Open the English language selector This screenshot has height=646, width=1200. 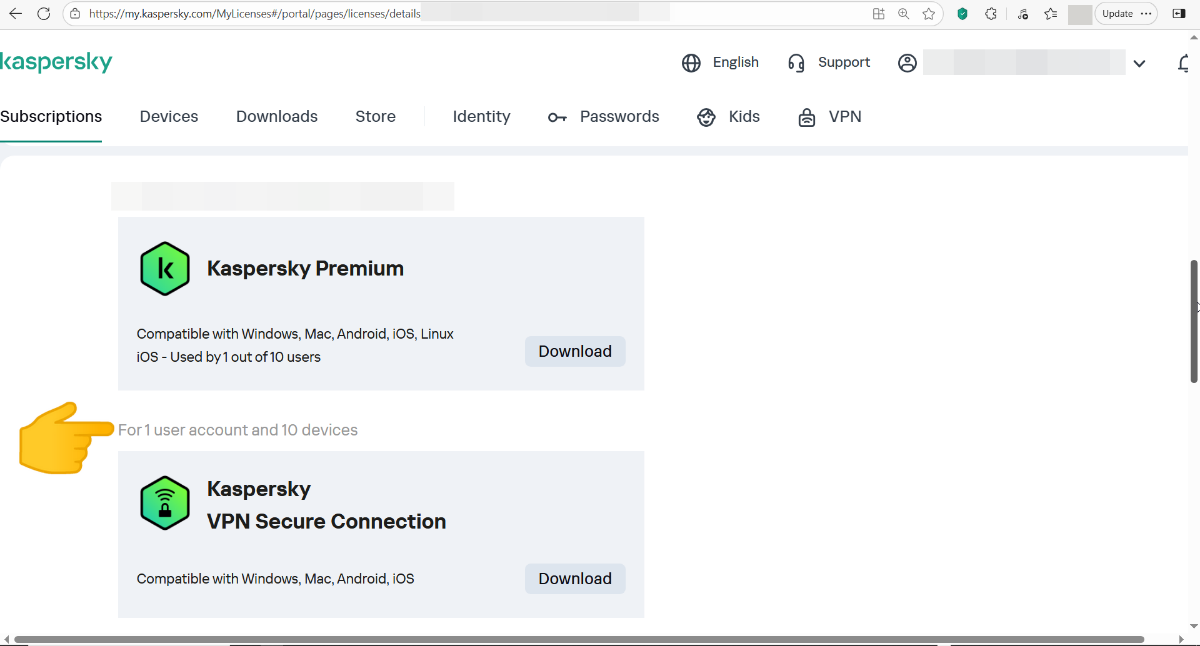pos(720,63)
